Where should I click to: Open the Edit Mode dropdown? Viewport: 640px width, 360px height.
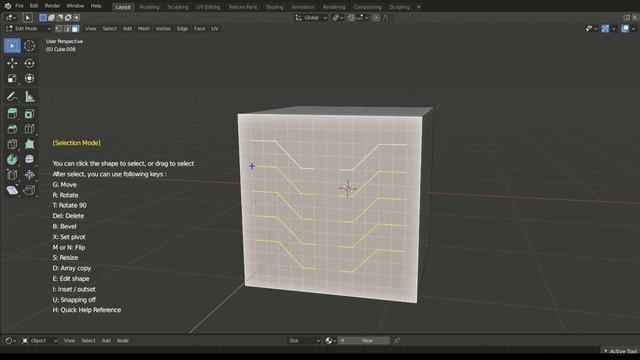(x=28, y=29)
